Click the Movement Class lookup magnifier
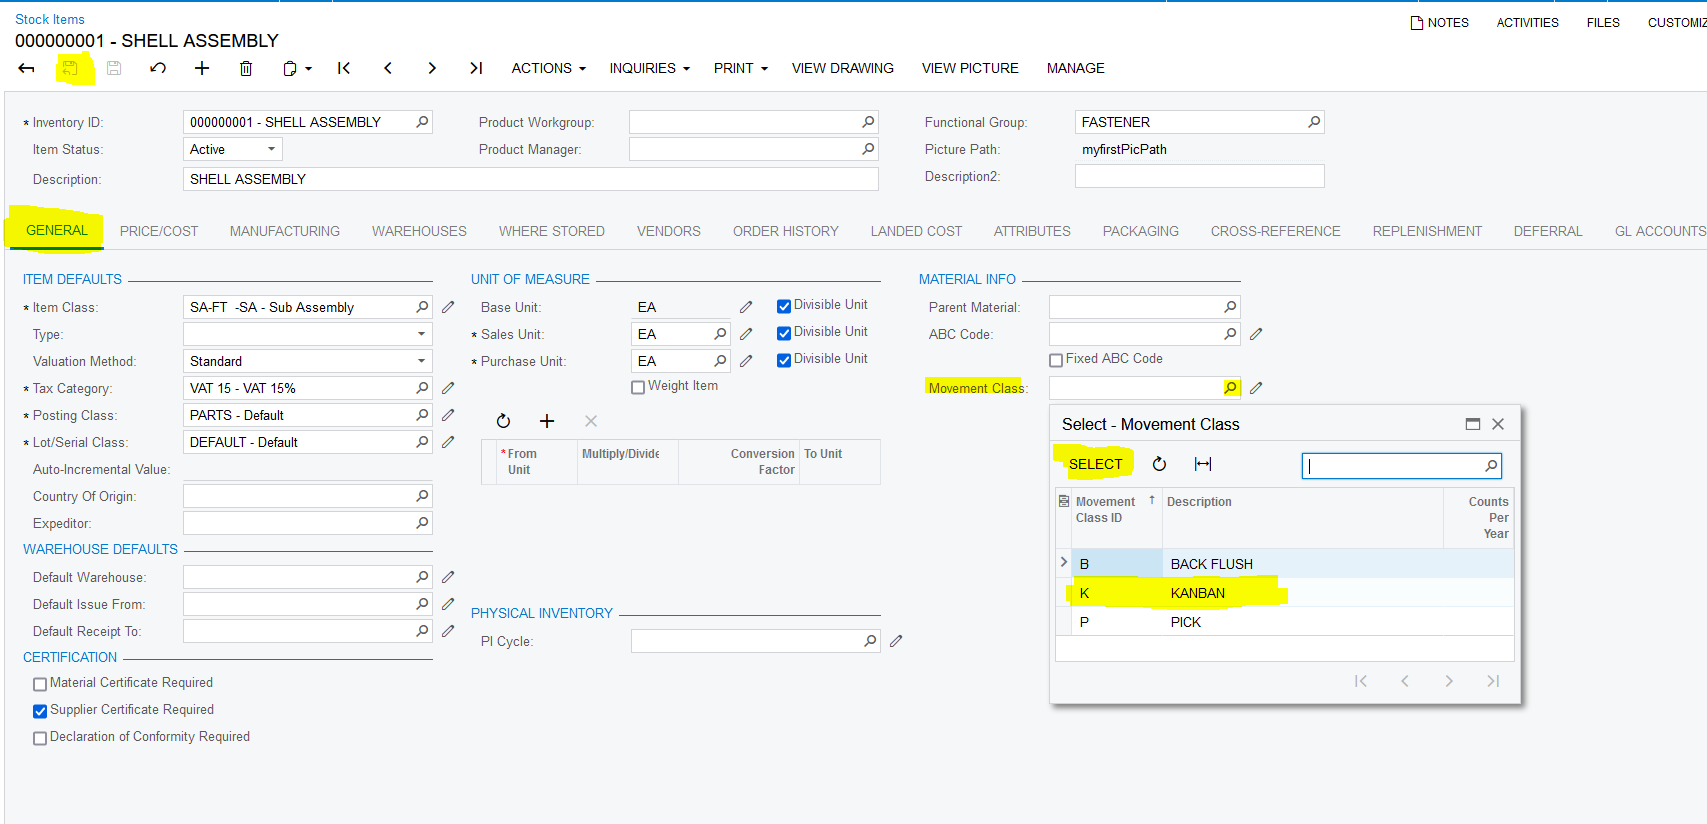The width and height of the screenshot is (1707, 824). pyautogui.click(x=1230, y=388)
